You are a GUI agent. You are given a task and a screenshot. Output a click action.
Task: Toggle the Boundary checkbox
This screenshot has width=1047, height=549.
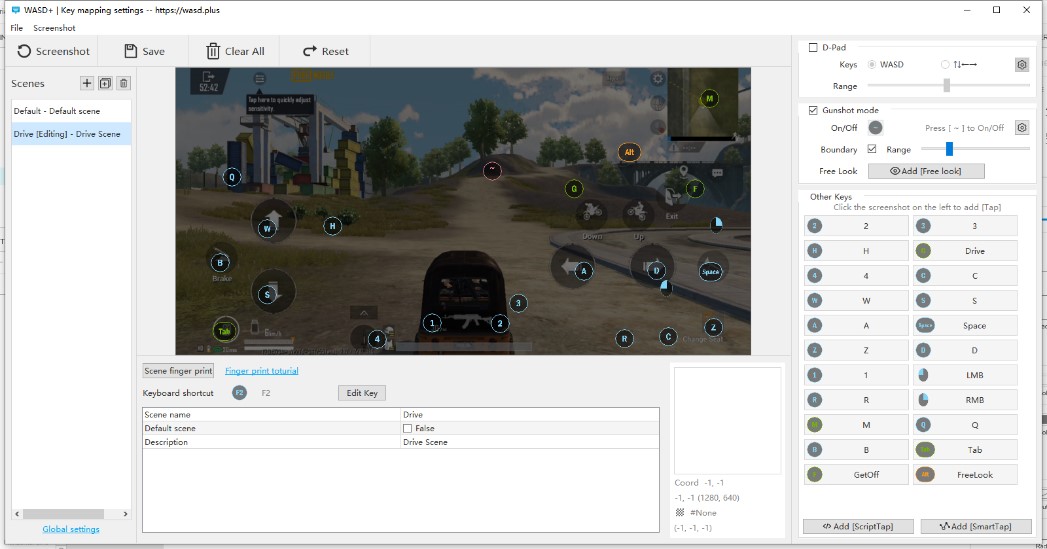(x=872, y=149)
